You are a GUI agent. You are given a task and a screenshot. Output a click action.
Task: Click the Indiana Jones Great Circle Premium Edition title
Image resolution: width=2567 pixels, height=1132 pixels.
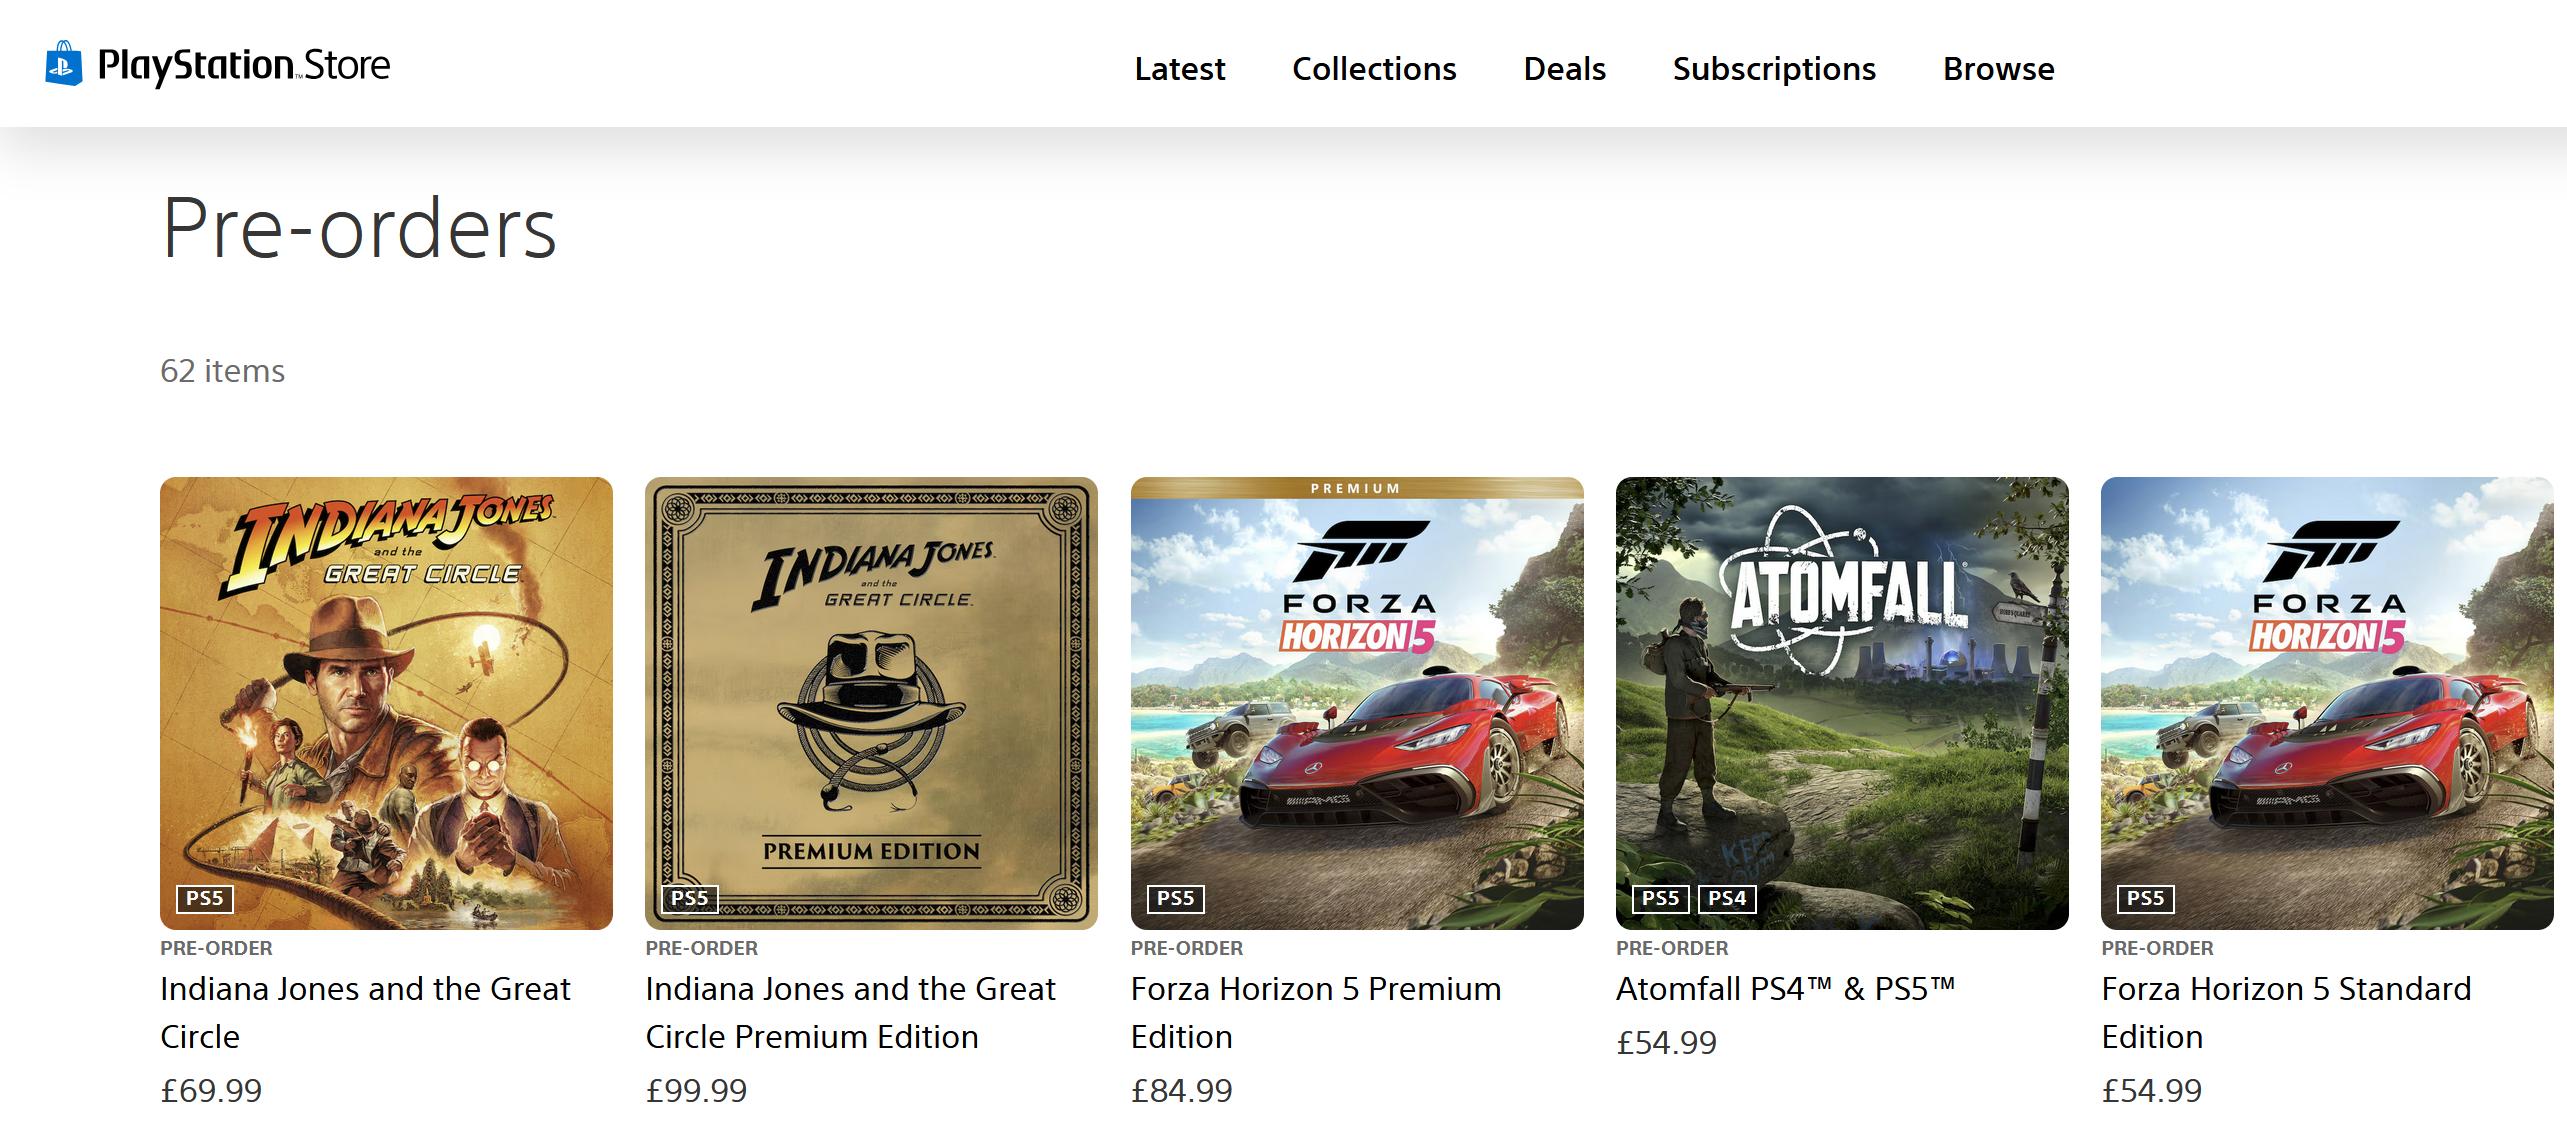click(850, 1012)
